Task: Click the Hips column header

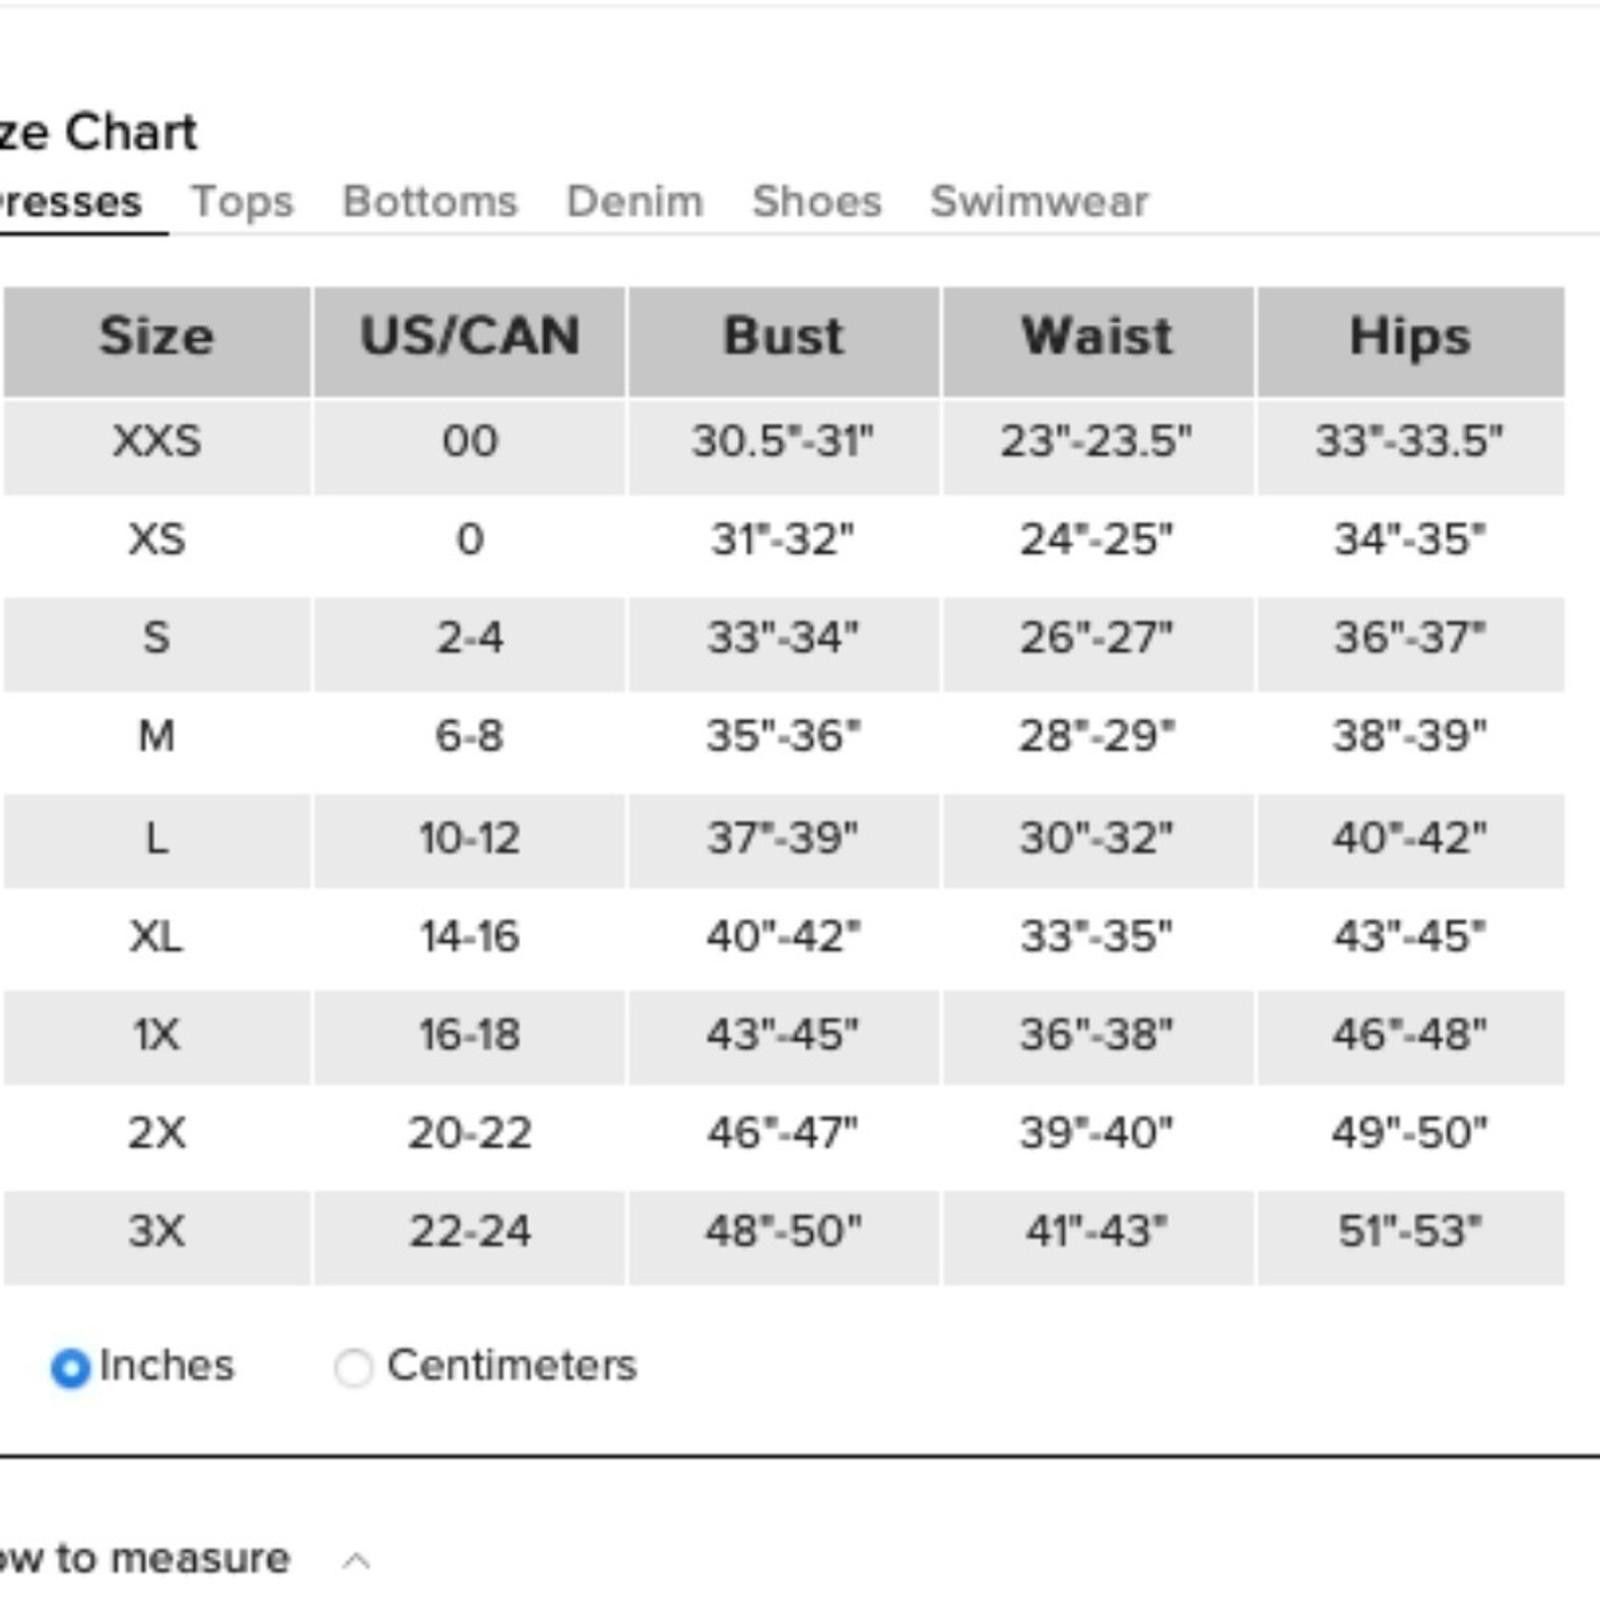Action: coord(1410,341)
